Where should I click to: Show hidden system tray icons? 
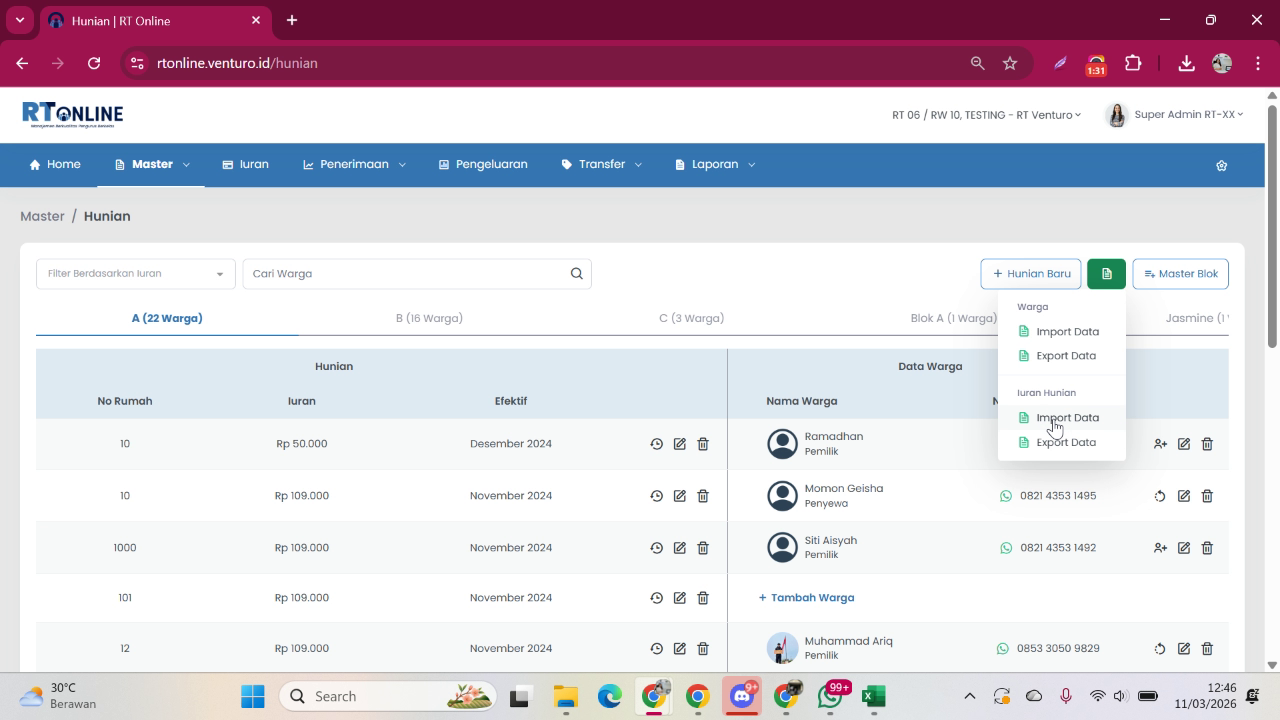pyautogui.click(x=968, y=696)
